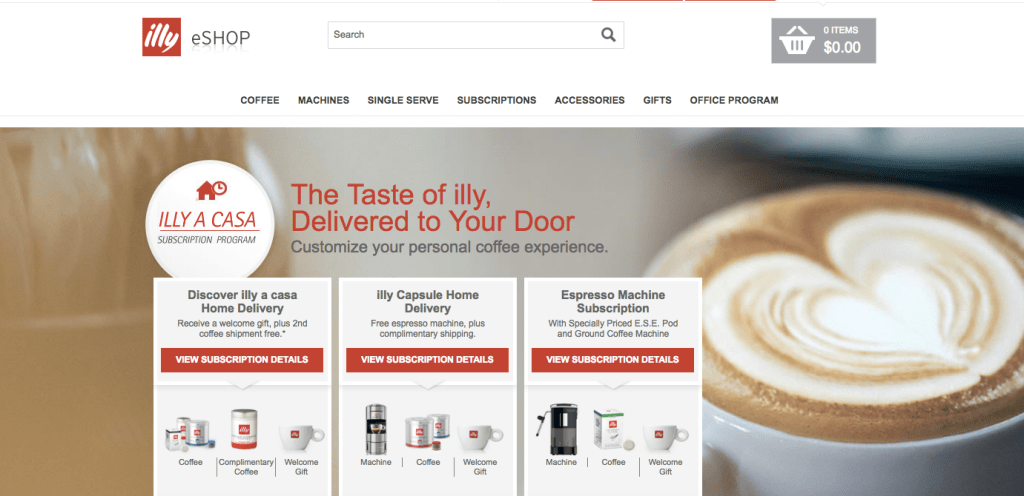Click OFFICE PROGRAM in navigation

pyautogui.click(x=734, y=101)
